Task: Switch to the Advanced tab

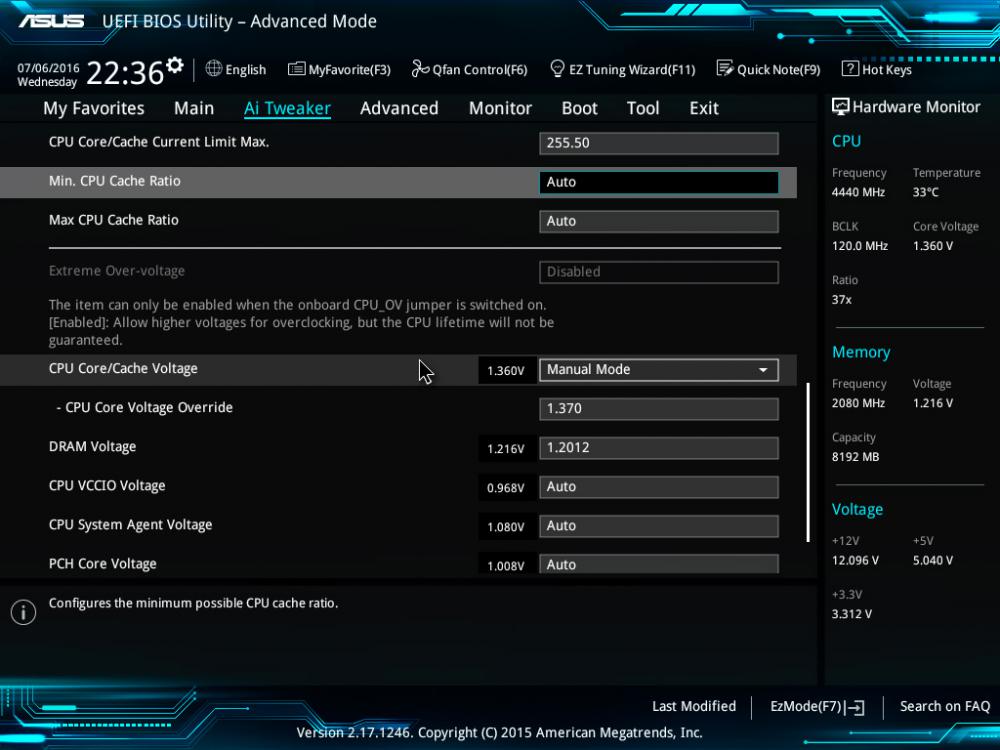Action: 399,108
